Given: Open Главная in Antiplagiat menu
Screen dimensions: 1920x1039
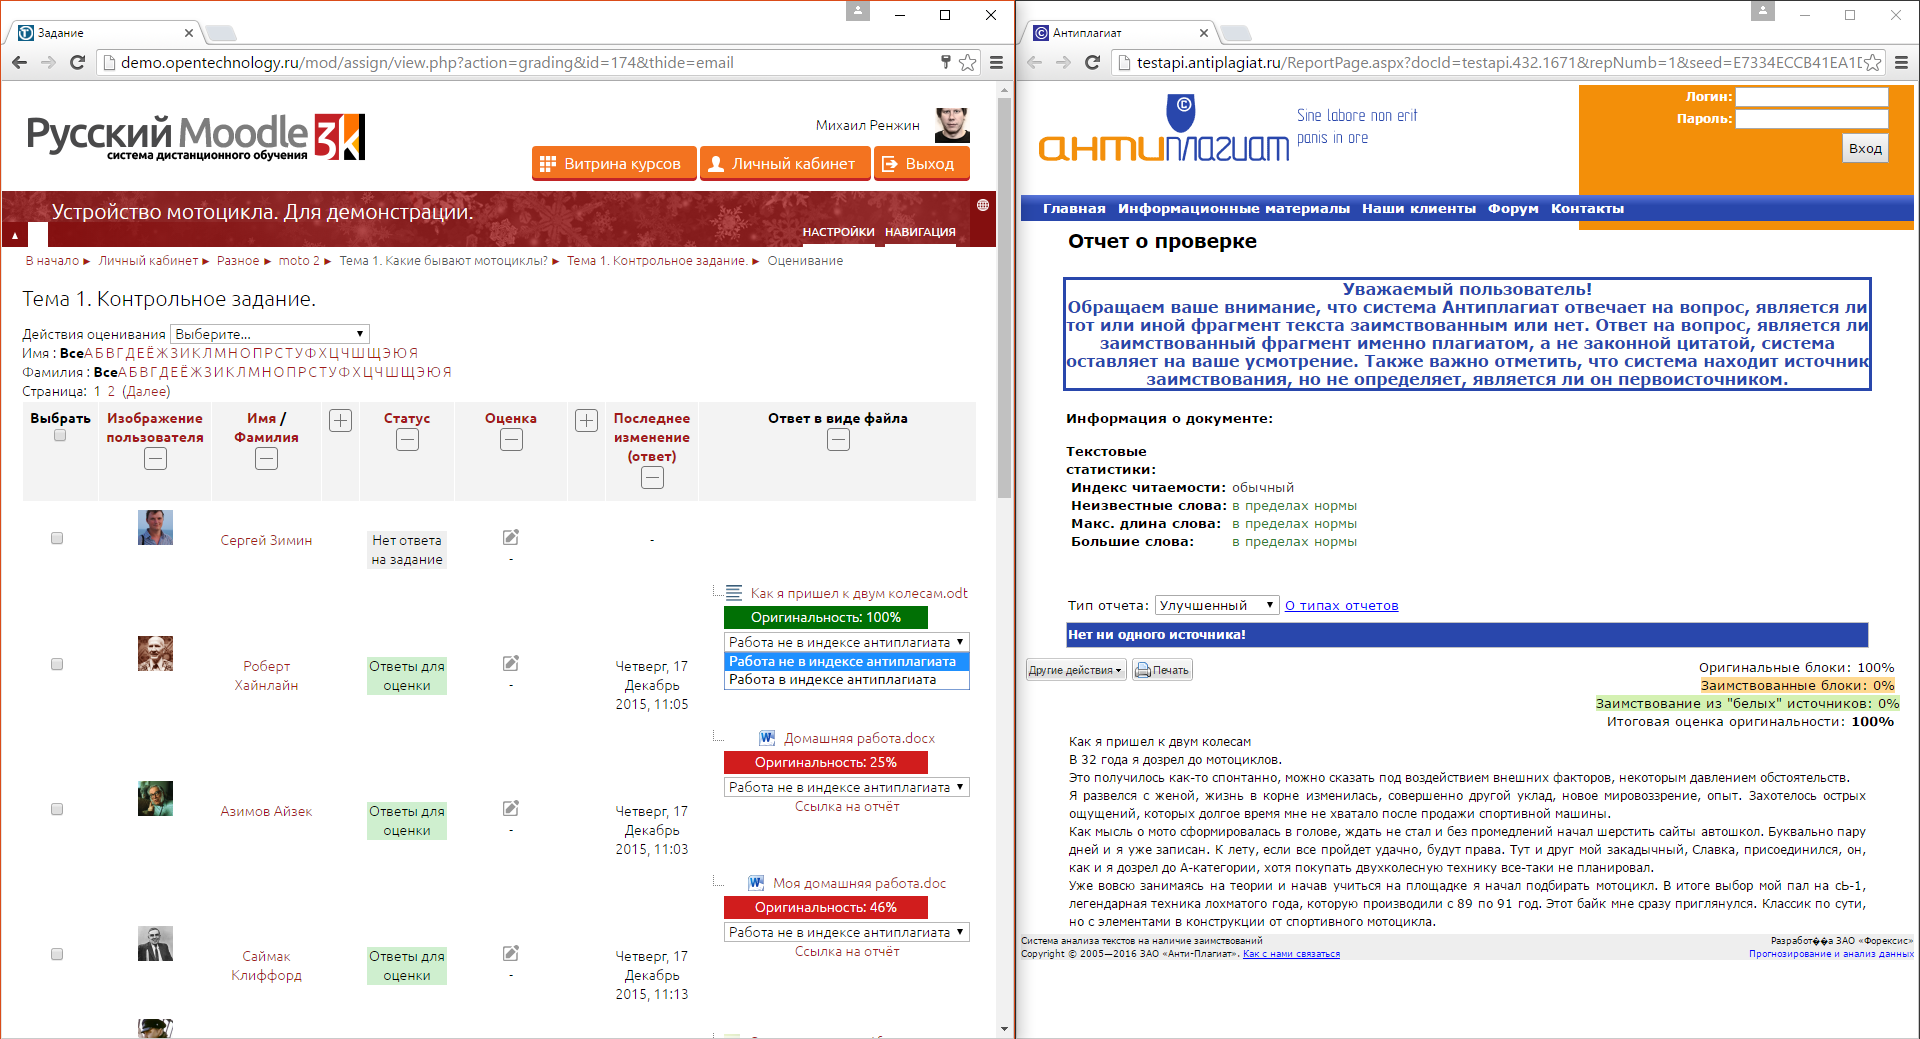Looking at the screenshot, I should [1074, 209].
